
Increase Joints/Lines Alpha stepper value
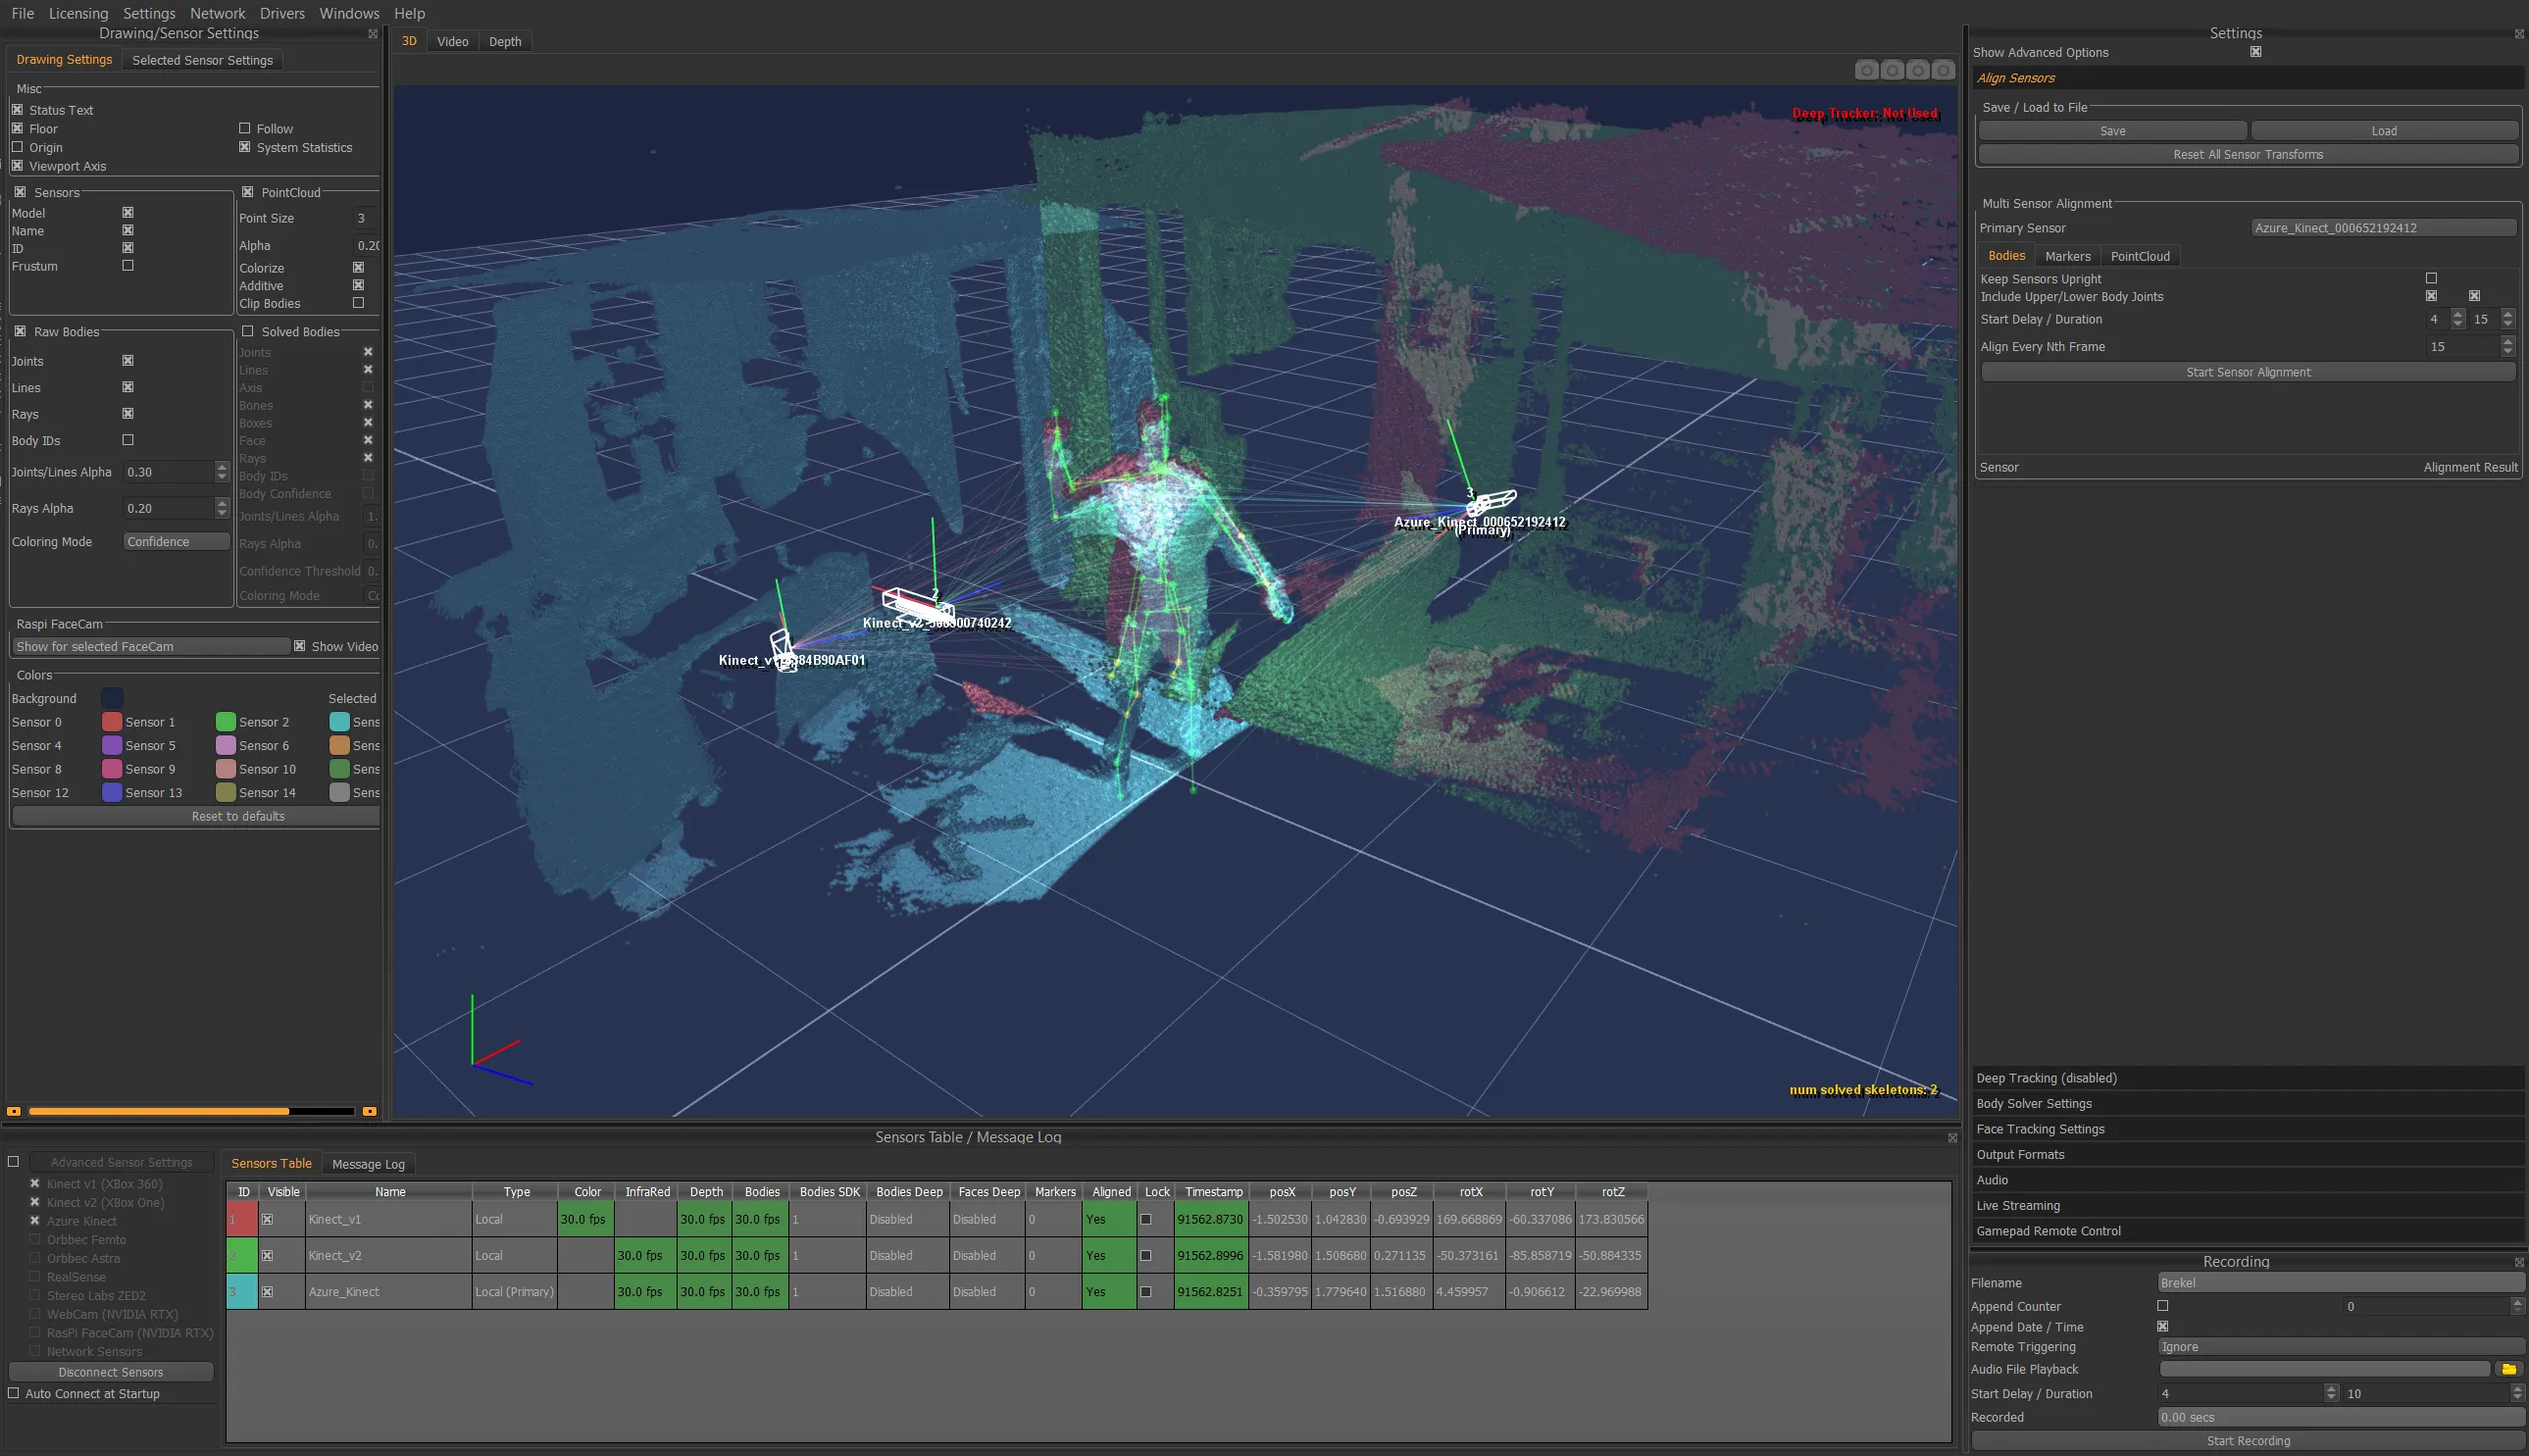tap(222, 467)
